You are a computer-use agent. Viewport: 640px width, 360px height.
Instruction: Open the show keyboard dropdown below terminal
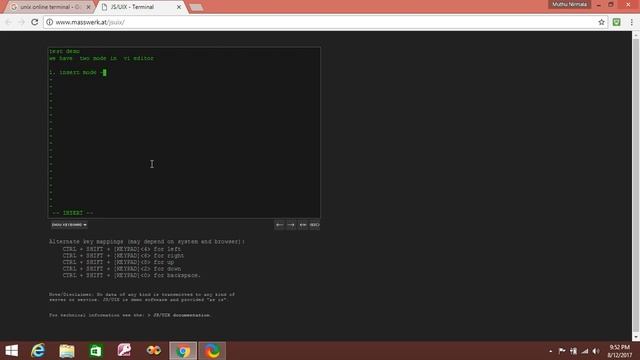[69, 225]
